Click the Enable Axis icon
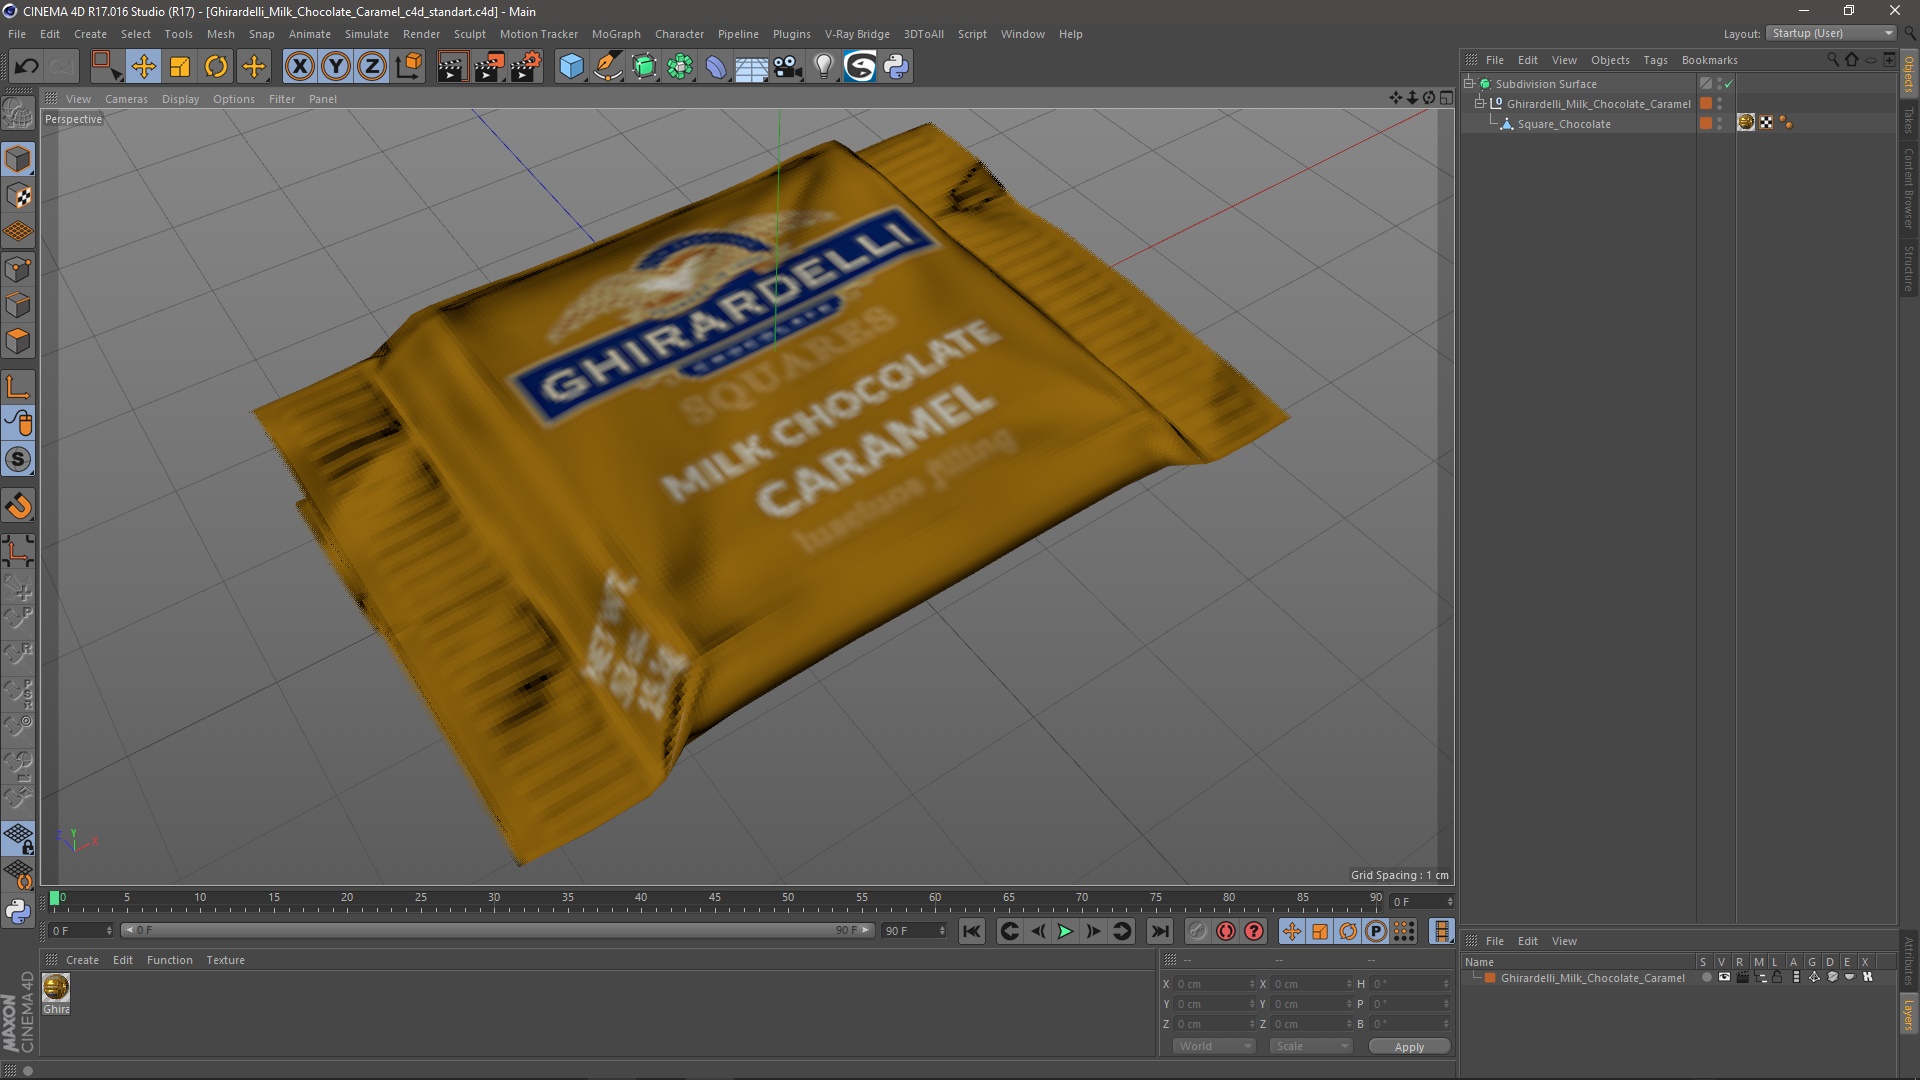Screen dimensions: 1920x1080 pos(18,387)
